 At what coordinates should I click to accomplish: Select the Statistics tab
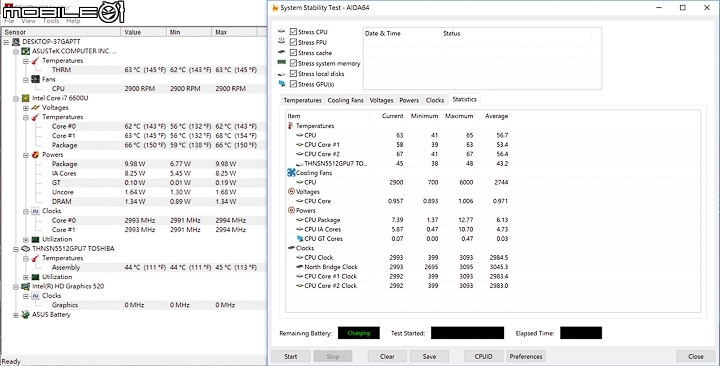[x=464, y=99]
